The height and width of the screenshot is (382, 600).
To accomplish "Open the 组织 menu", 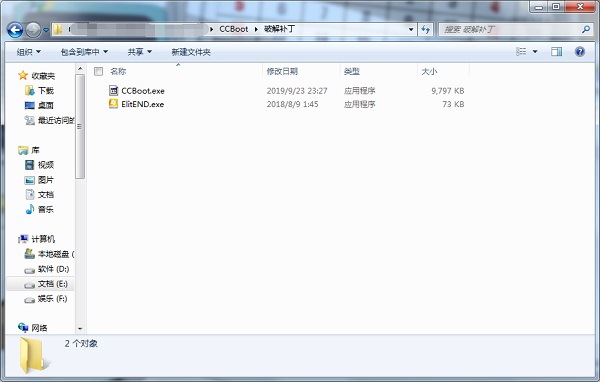I will [29, 52].
